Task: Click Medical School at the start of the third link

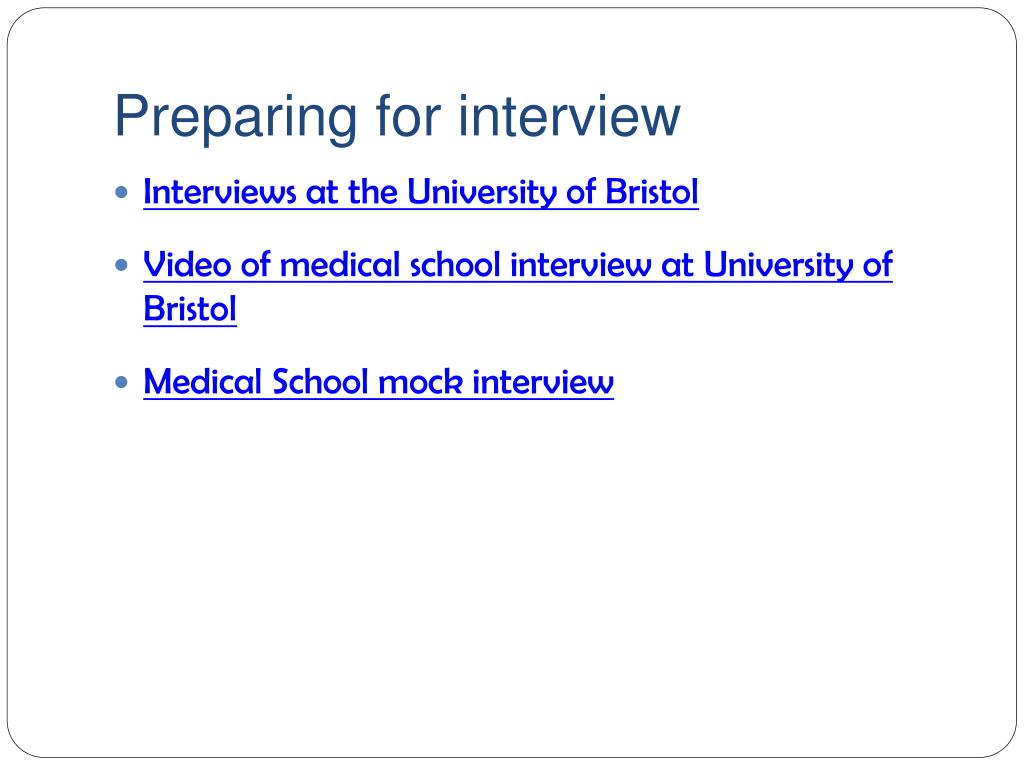Action: coord(256,382)
